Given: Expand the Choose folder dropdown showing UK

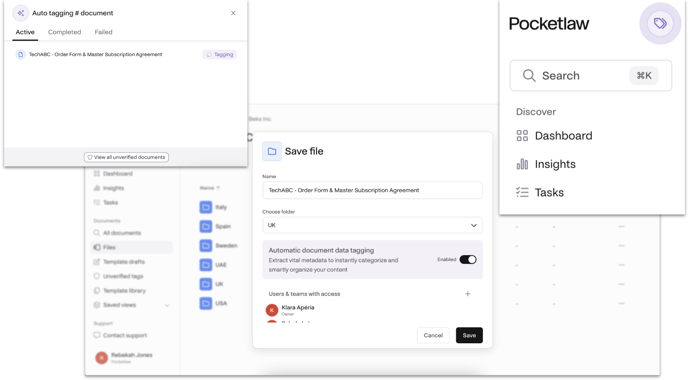Looking at the screenshot, I should (372, 225).
